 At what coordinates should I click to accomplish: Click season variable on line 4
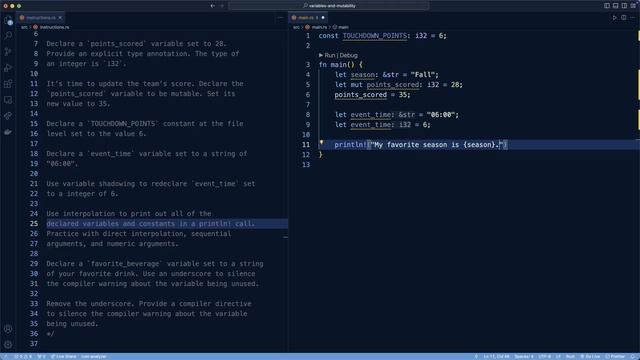[362, 75]
